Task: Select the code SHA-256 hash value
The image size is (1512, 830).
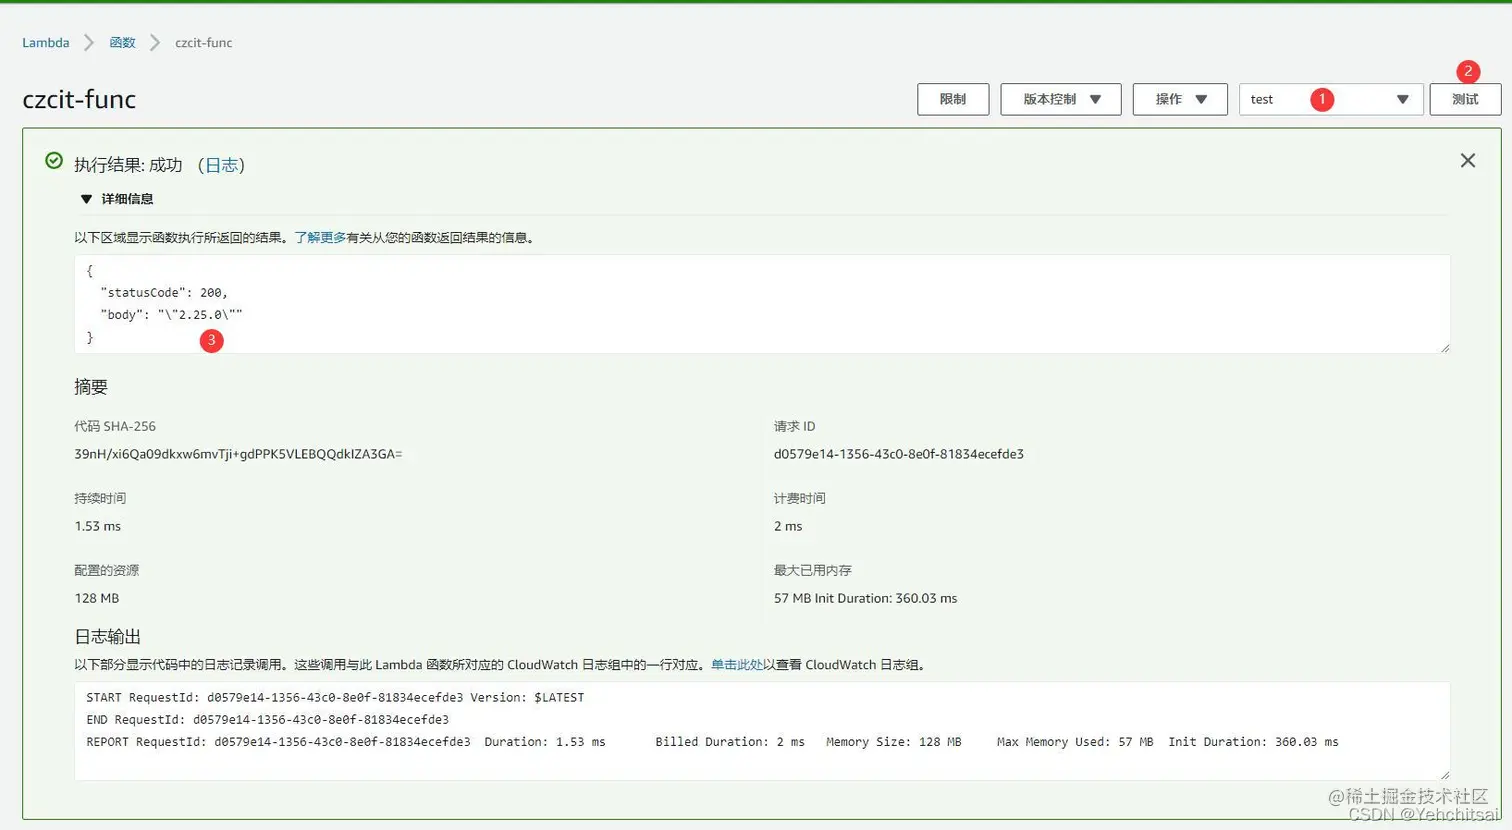Action: point(238,454)
